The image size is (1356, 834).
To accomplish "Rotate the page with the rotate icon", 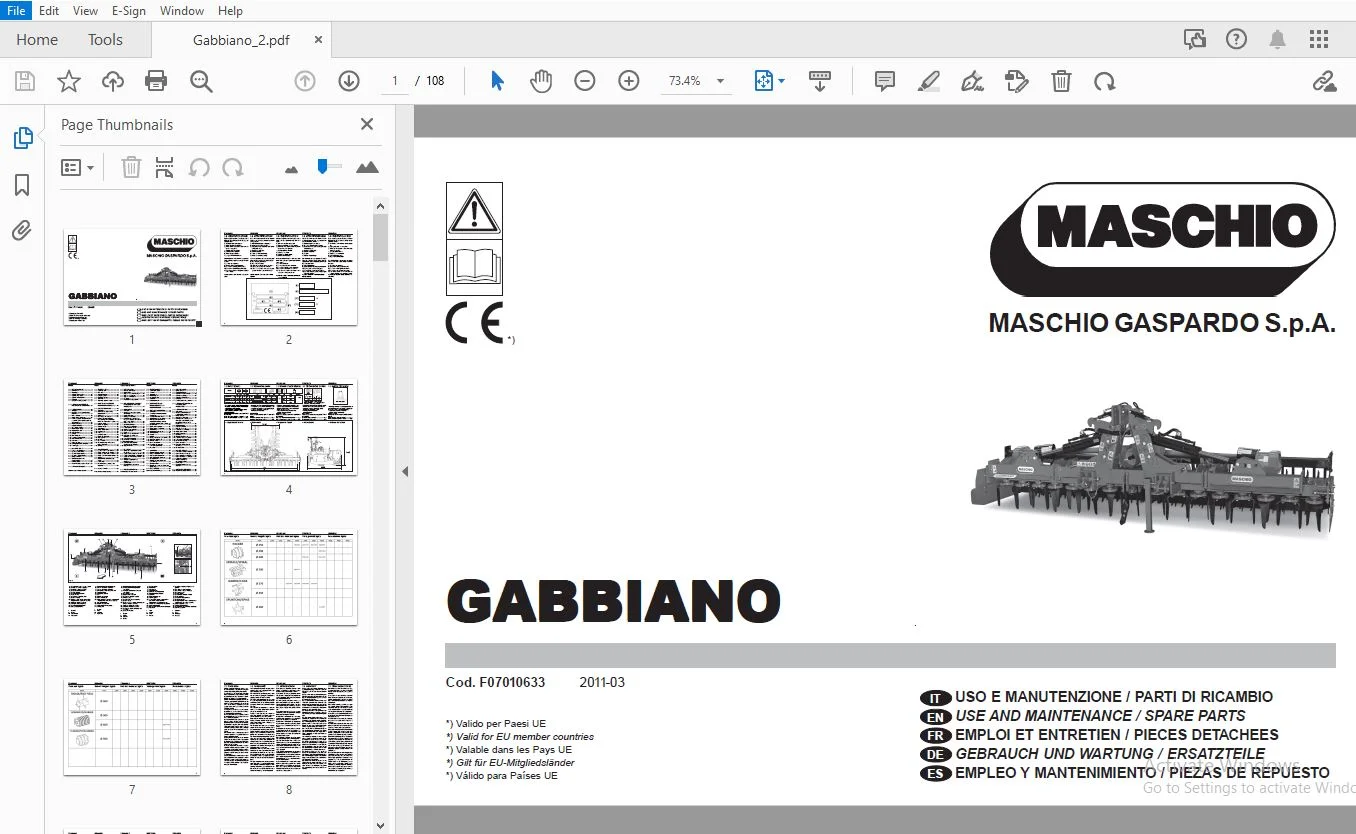I will 1105,81.
